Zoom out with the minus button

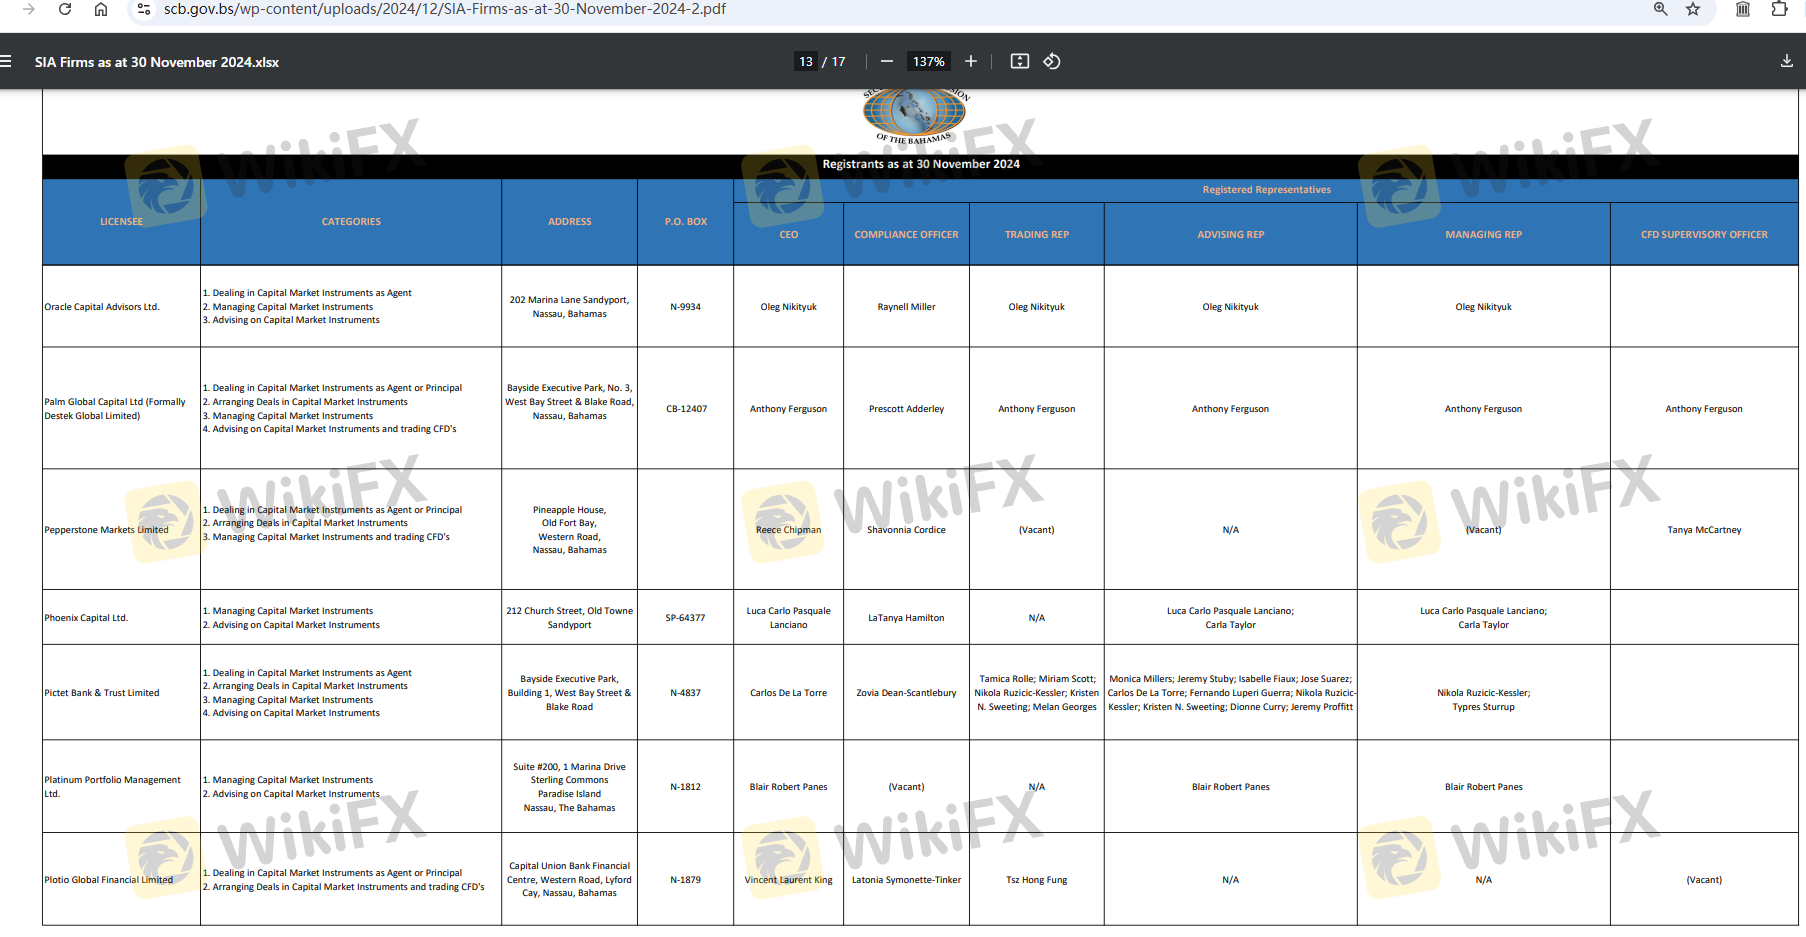coord(886,61)
